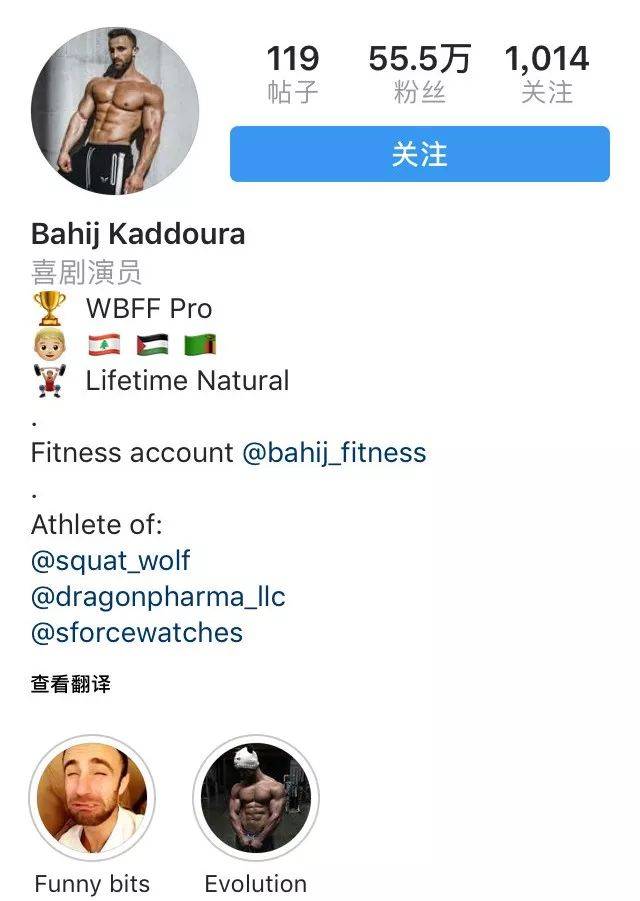Tap the trophy emoji icon
The width and height of the screenshot is (640, 901).
[x=49, y=309]
